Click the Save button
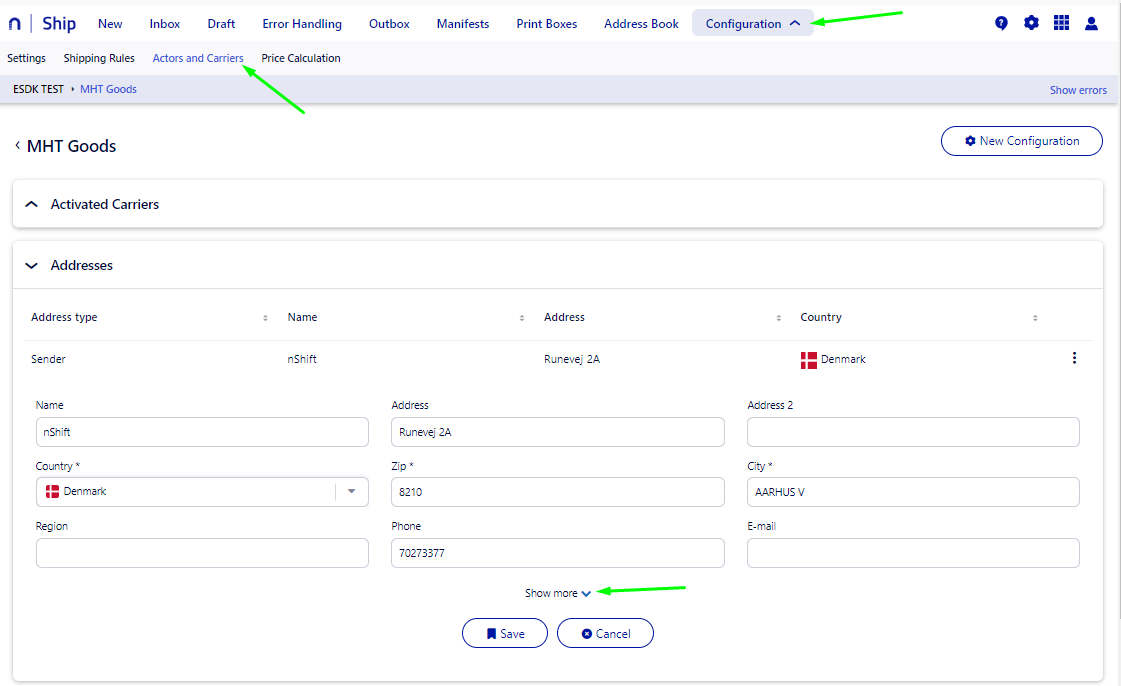Viewport: 1121px width, 686px height. point(505,633)
